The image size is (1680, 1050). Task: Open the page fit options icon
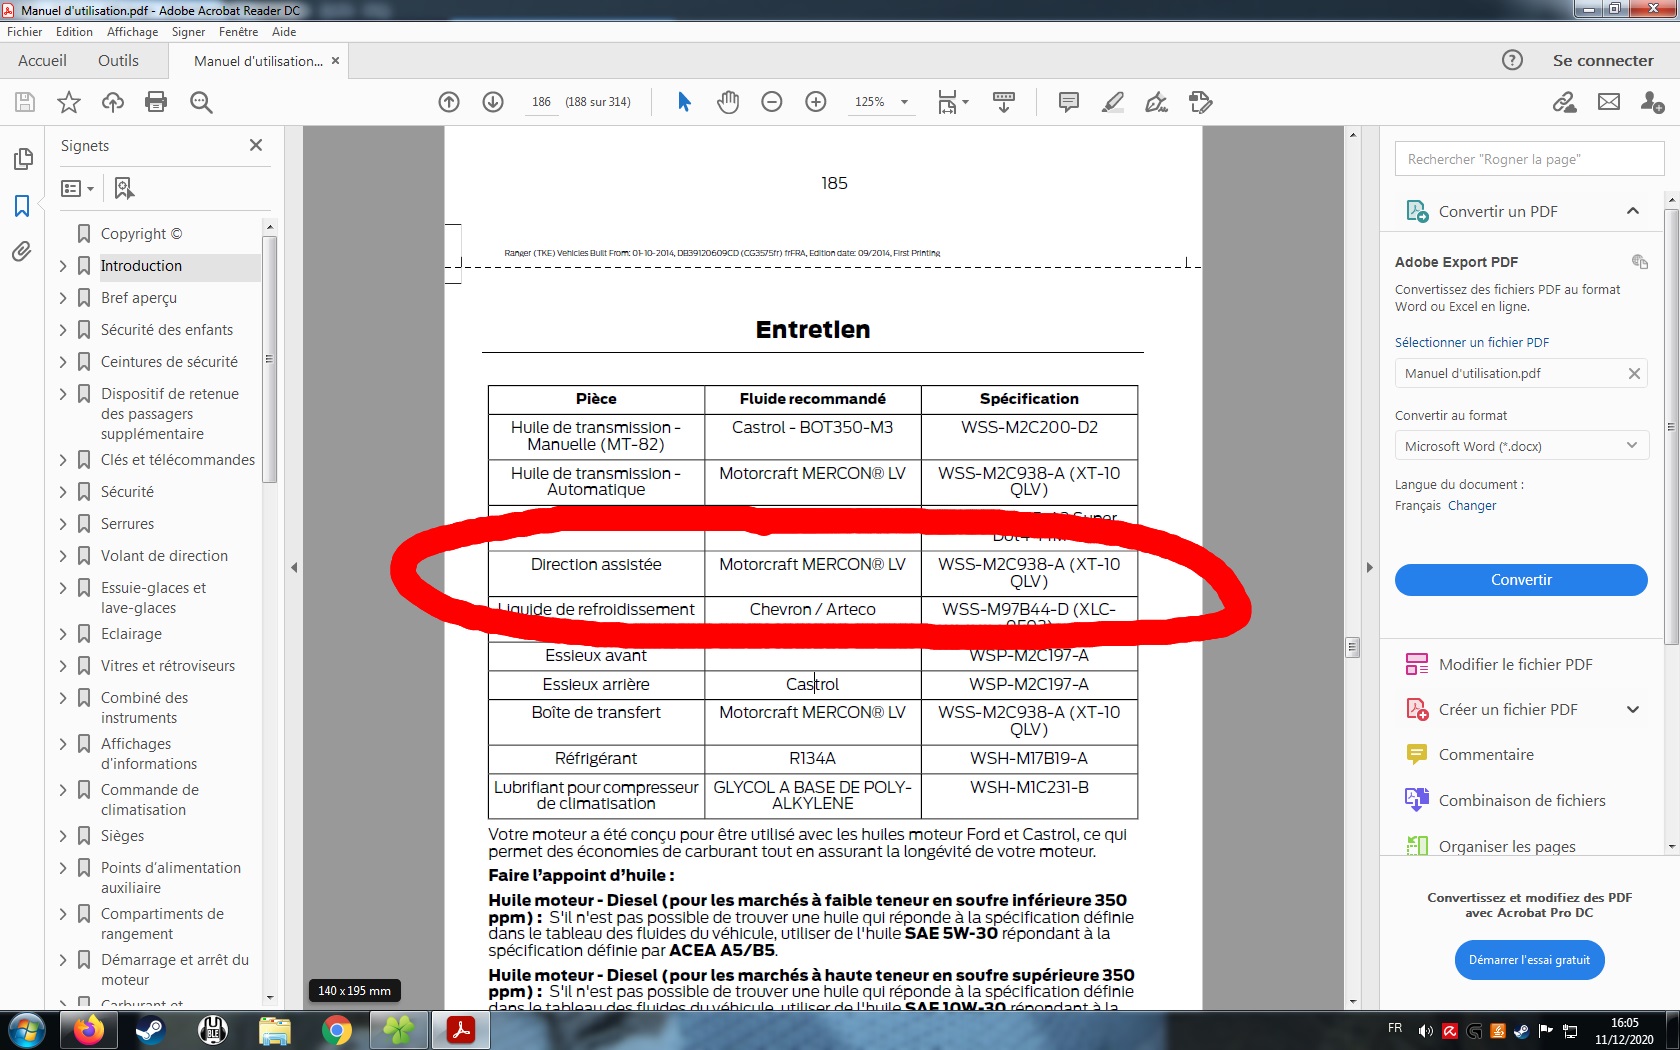[952, 102]
